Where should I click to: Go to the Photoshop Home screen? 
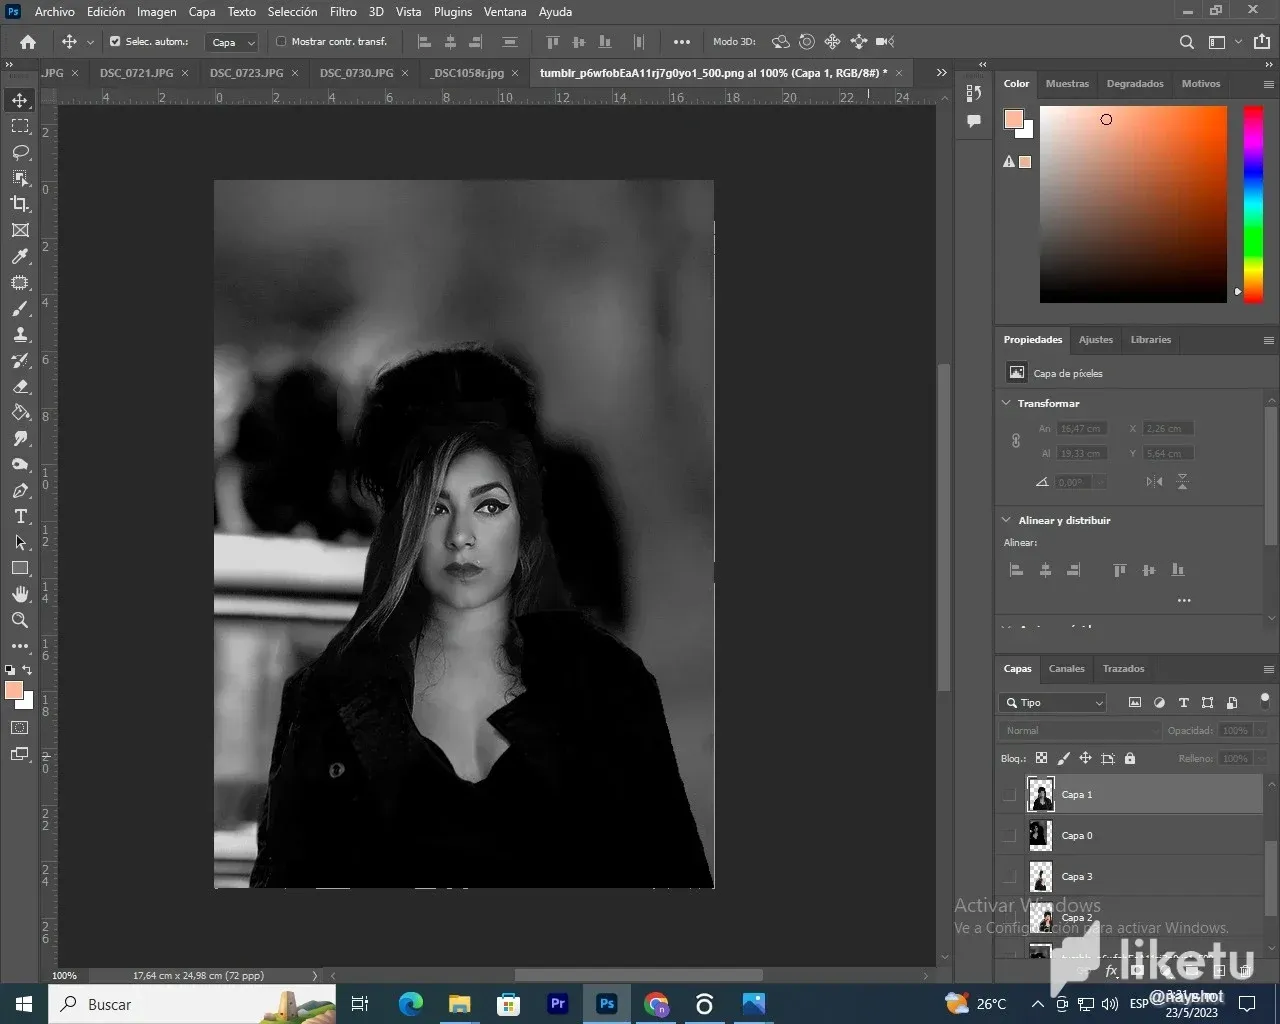(28, 42)
